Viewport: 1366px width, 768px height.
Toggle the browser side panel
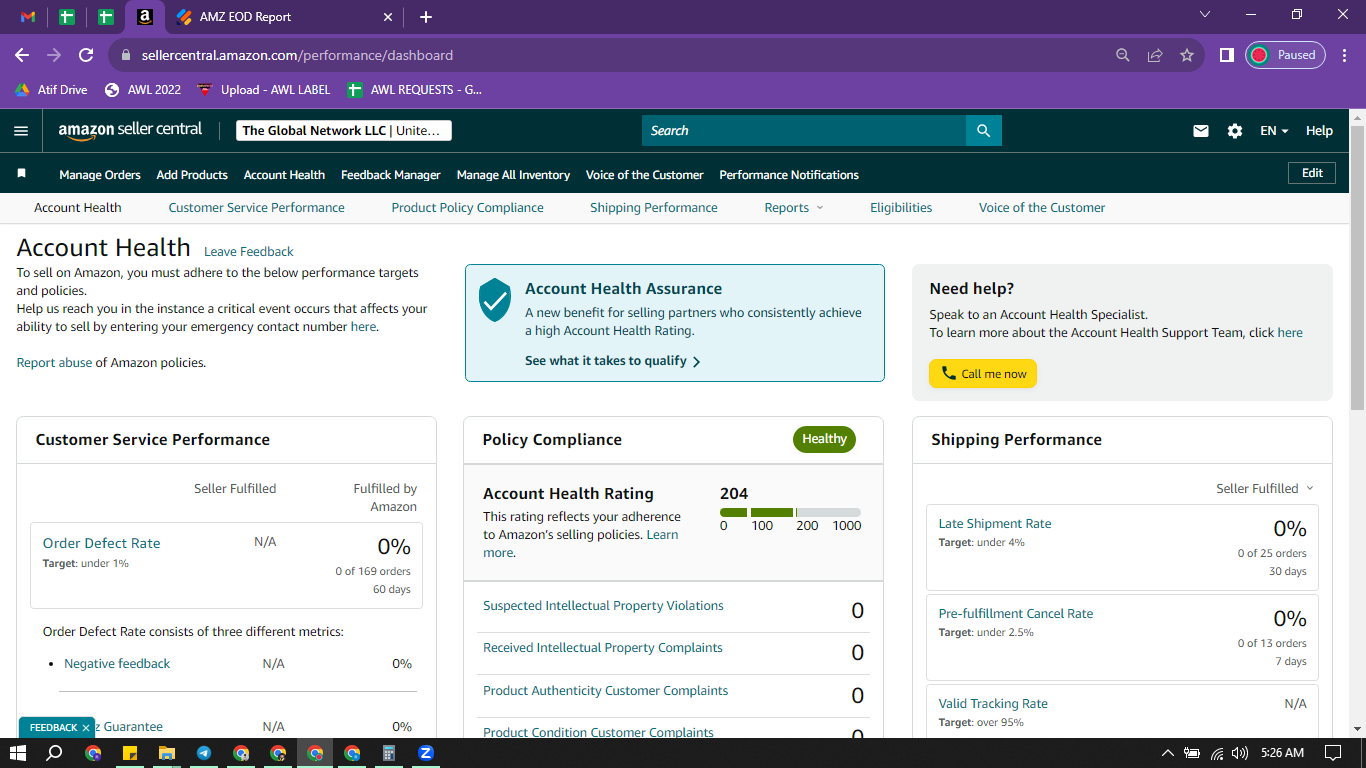tap(1226, 55)
